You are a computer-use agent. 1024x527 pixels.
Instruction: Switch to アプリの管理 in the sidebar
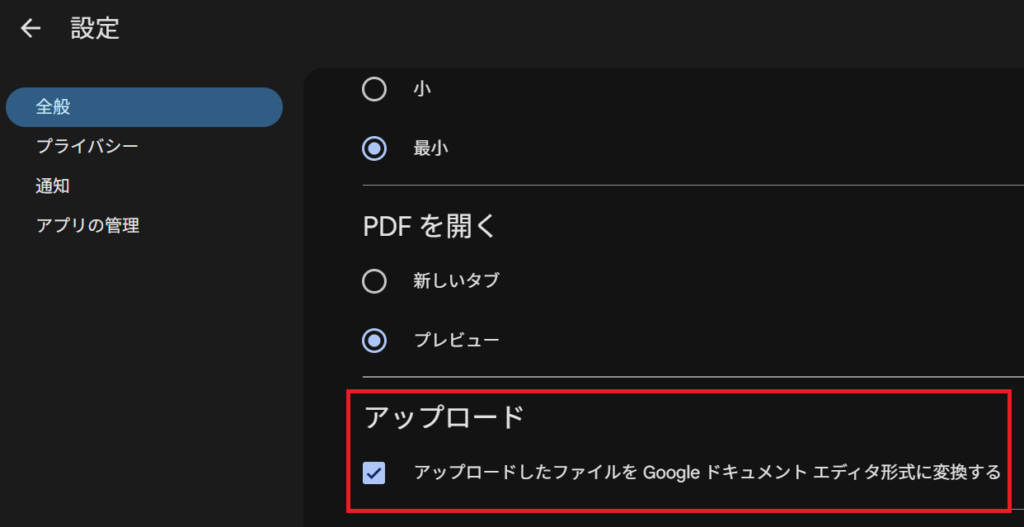coord(87,226)
